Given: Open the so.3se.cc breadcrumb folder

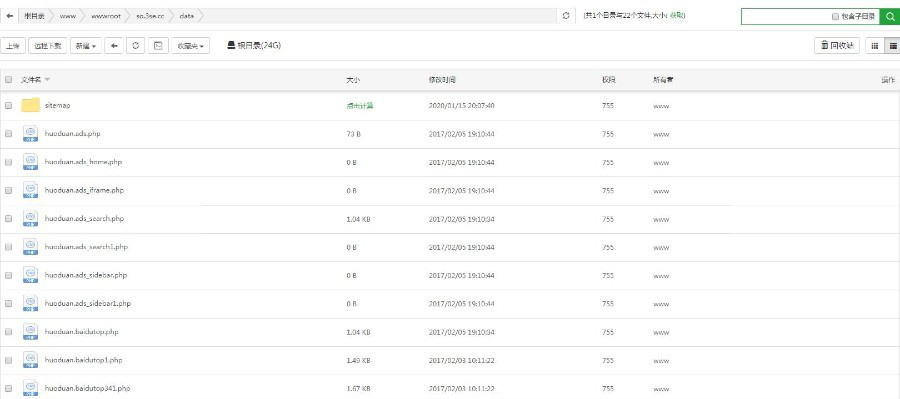Looking at the screenshot, I should [x=150, y=16].
